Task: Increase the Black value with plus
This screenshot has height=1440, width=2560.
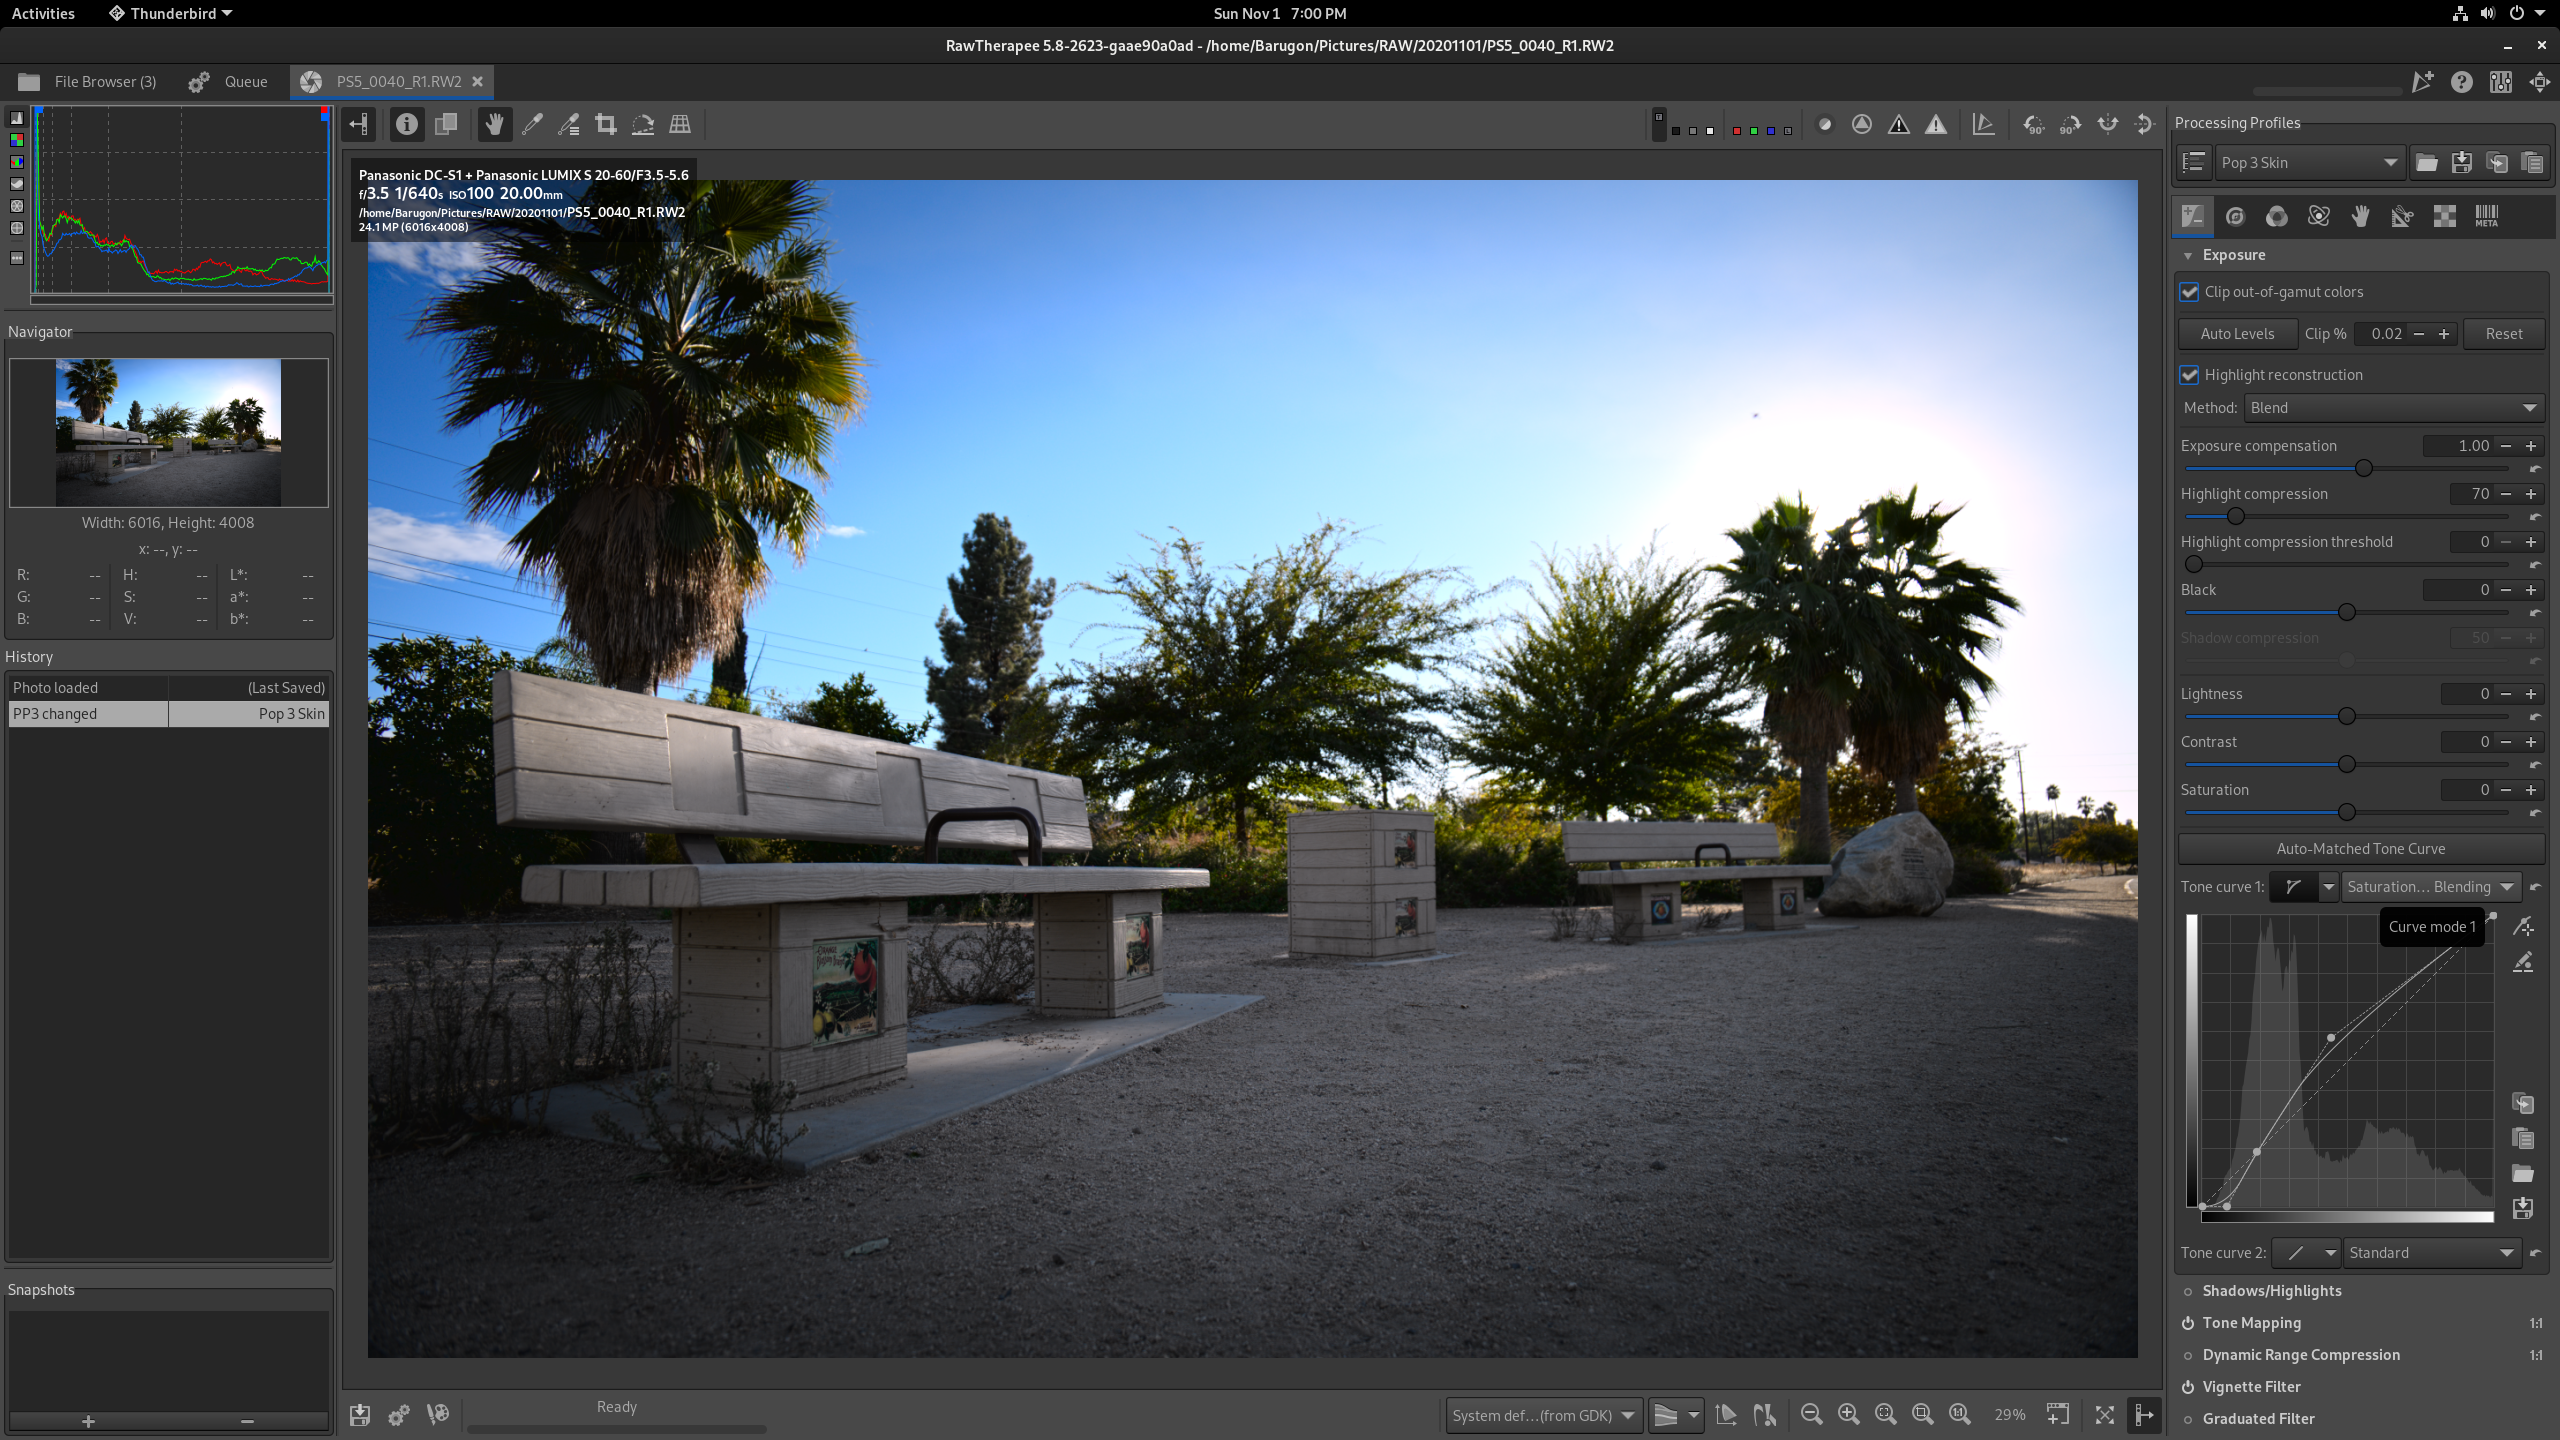Action: click(2531, 590)
